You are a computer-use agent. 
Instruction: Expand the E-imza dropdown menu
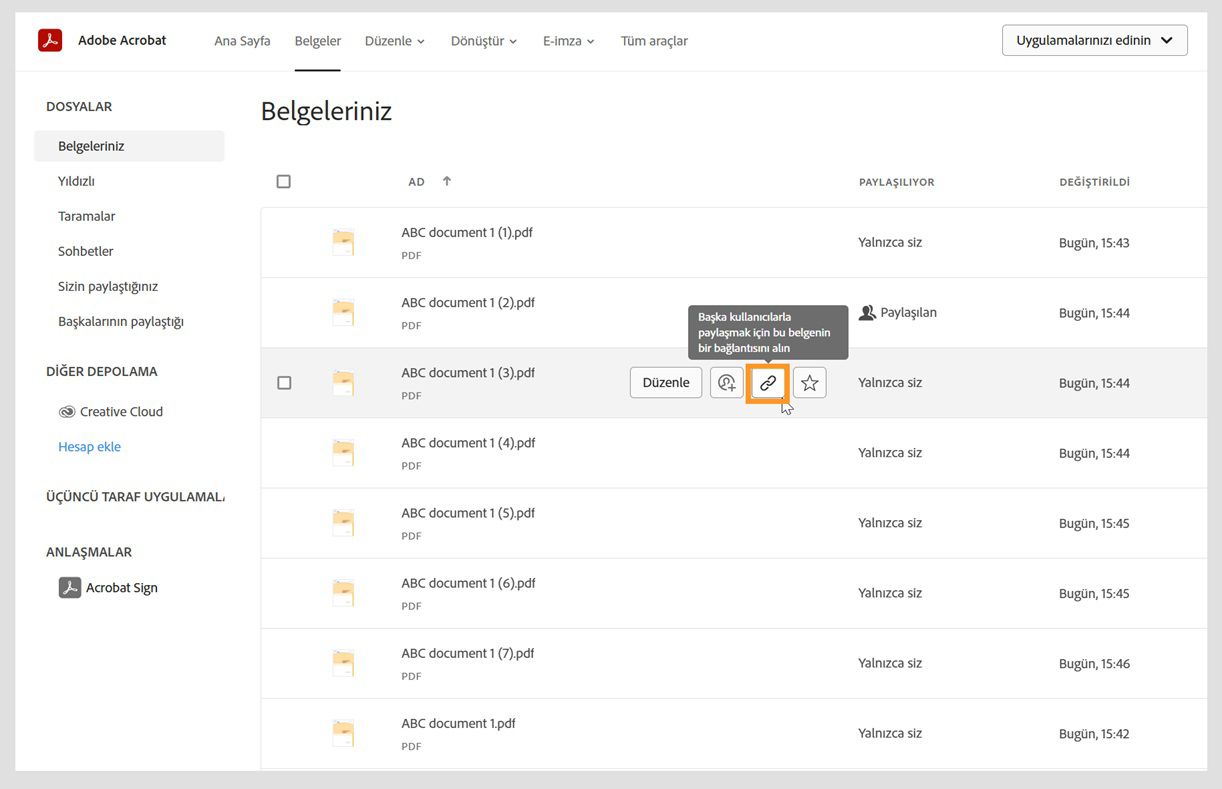click(569, 41)
